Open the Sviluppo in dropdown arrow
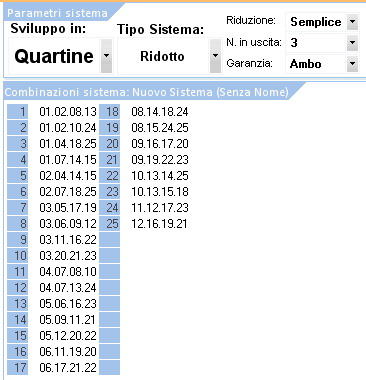Image resolution: width=366 pixels, height=380 pixels. coord(106,56)
